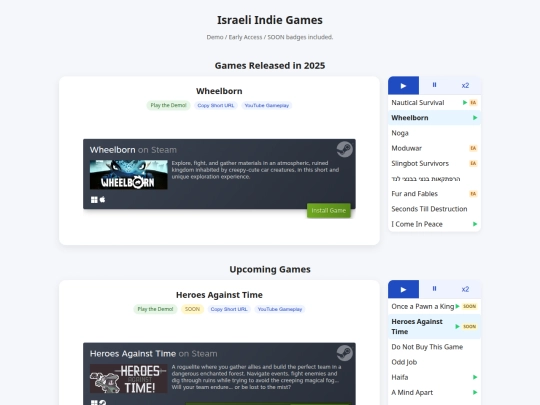Select Moduwar in the playlist
This screenshot has width=540, height=405.
pyautogui.click(x=434, y=148)
